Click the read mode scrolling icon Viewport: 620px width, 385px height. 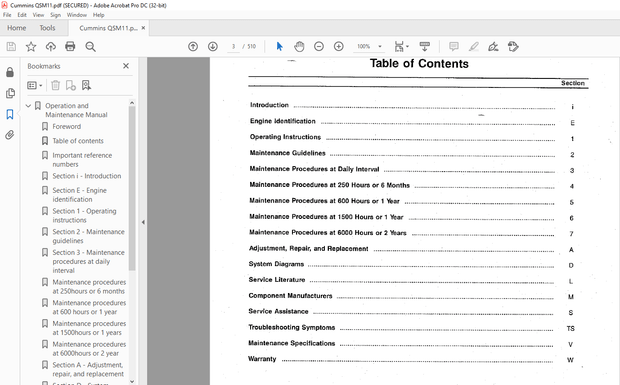[x=425, y=47]
